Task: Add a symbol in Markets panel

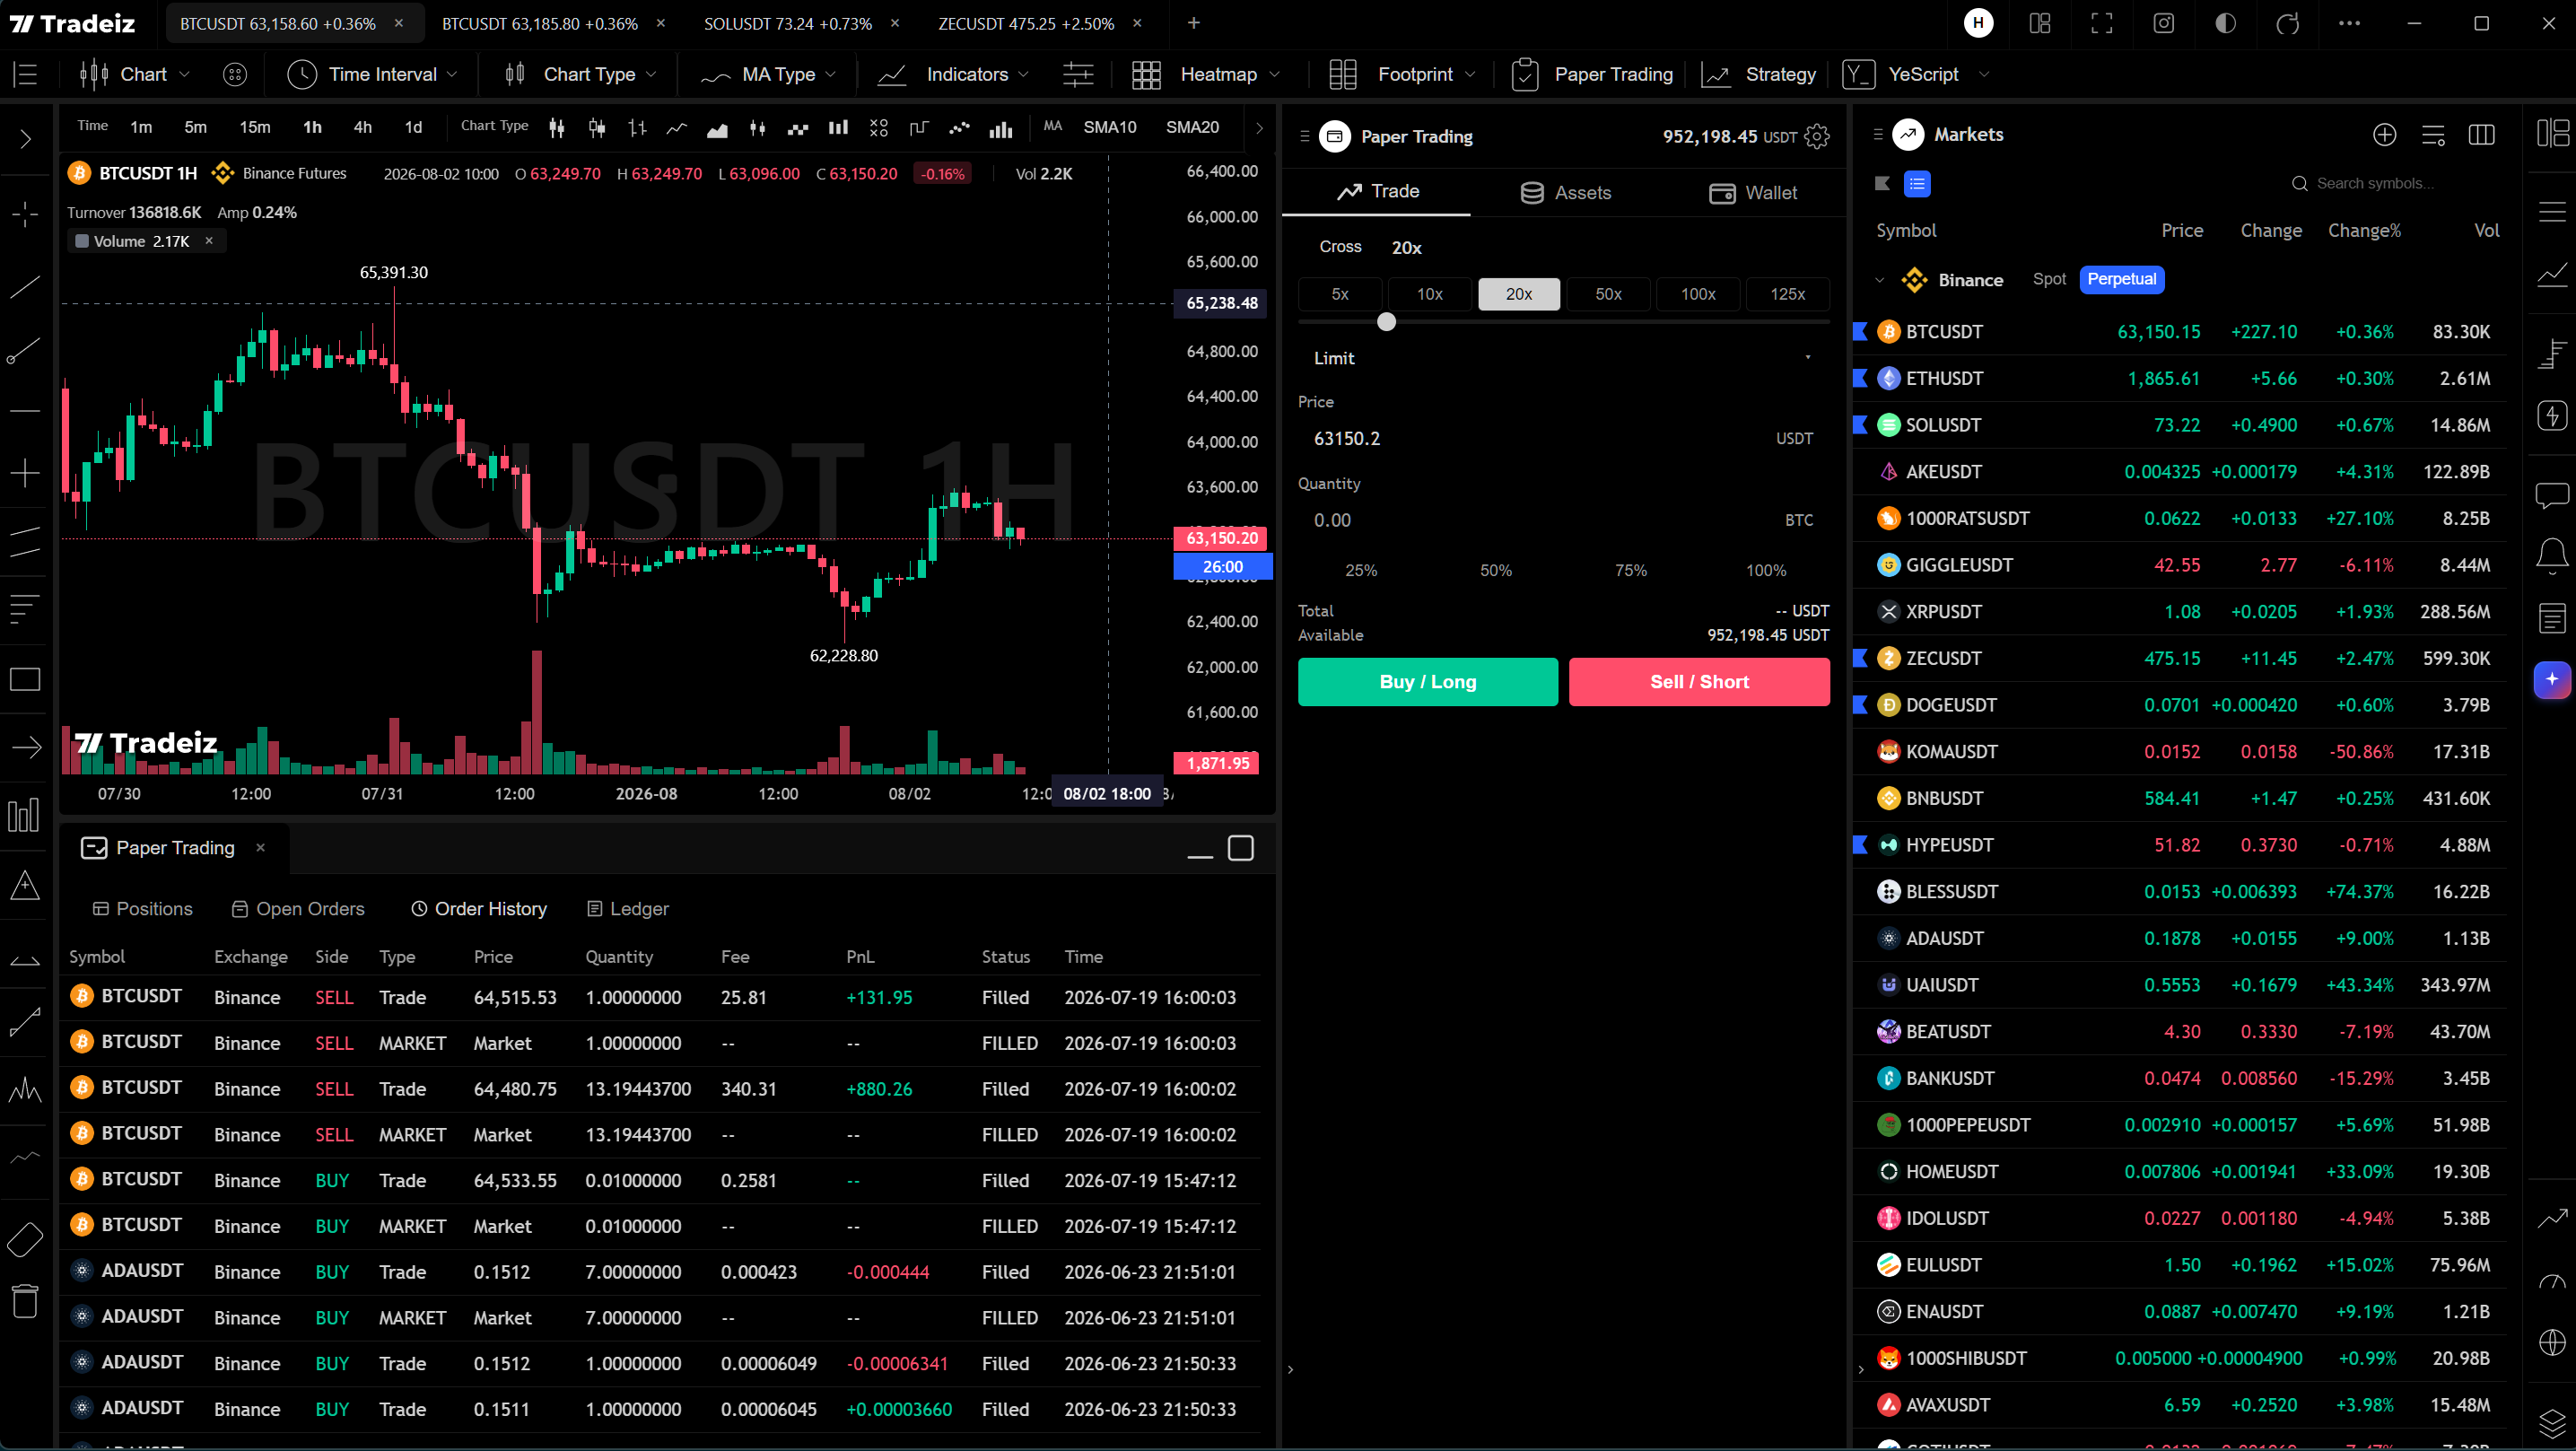Action: (2384, 135)
